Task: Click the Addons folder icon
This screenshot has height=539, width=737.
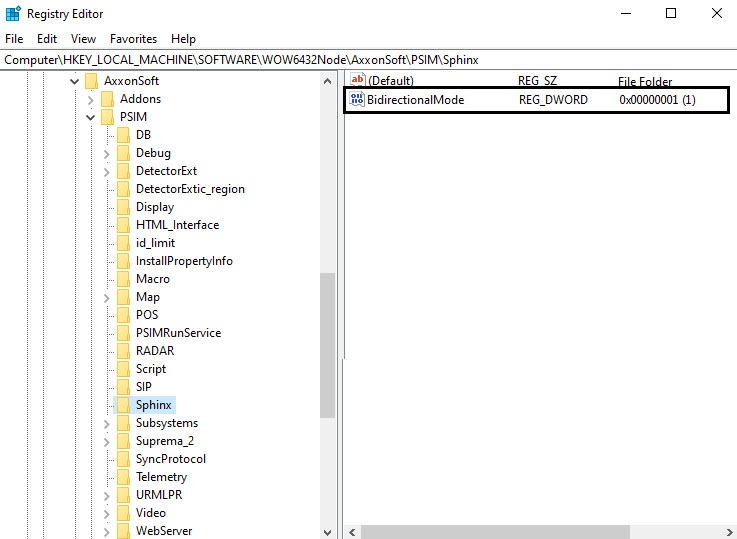Action: pyautogui.click(x=108, y=99)
